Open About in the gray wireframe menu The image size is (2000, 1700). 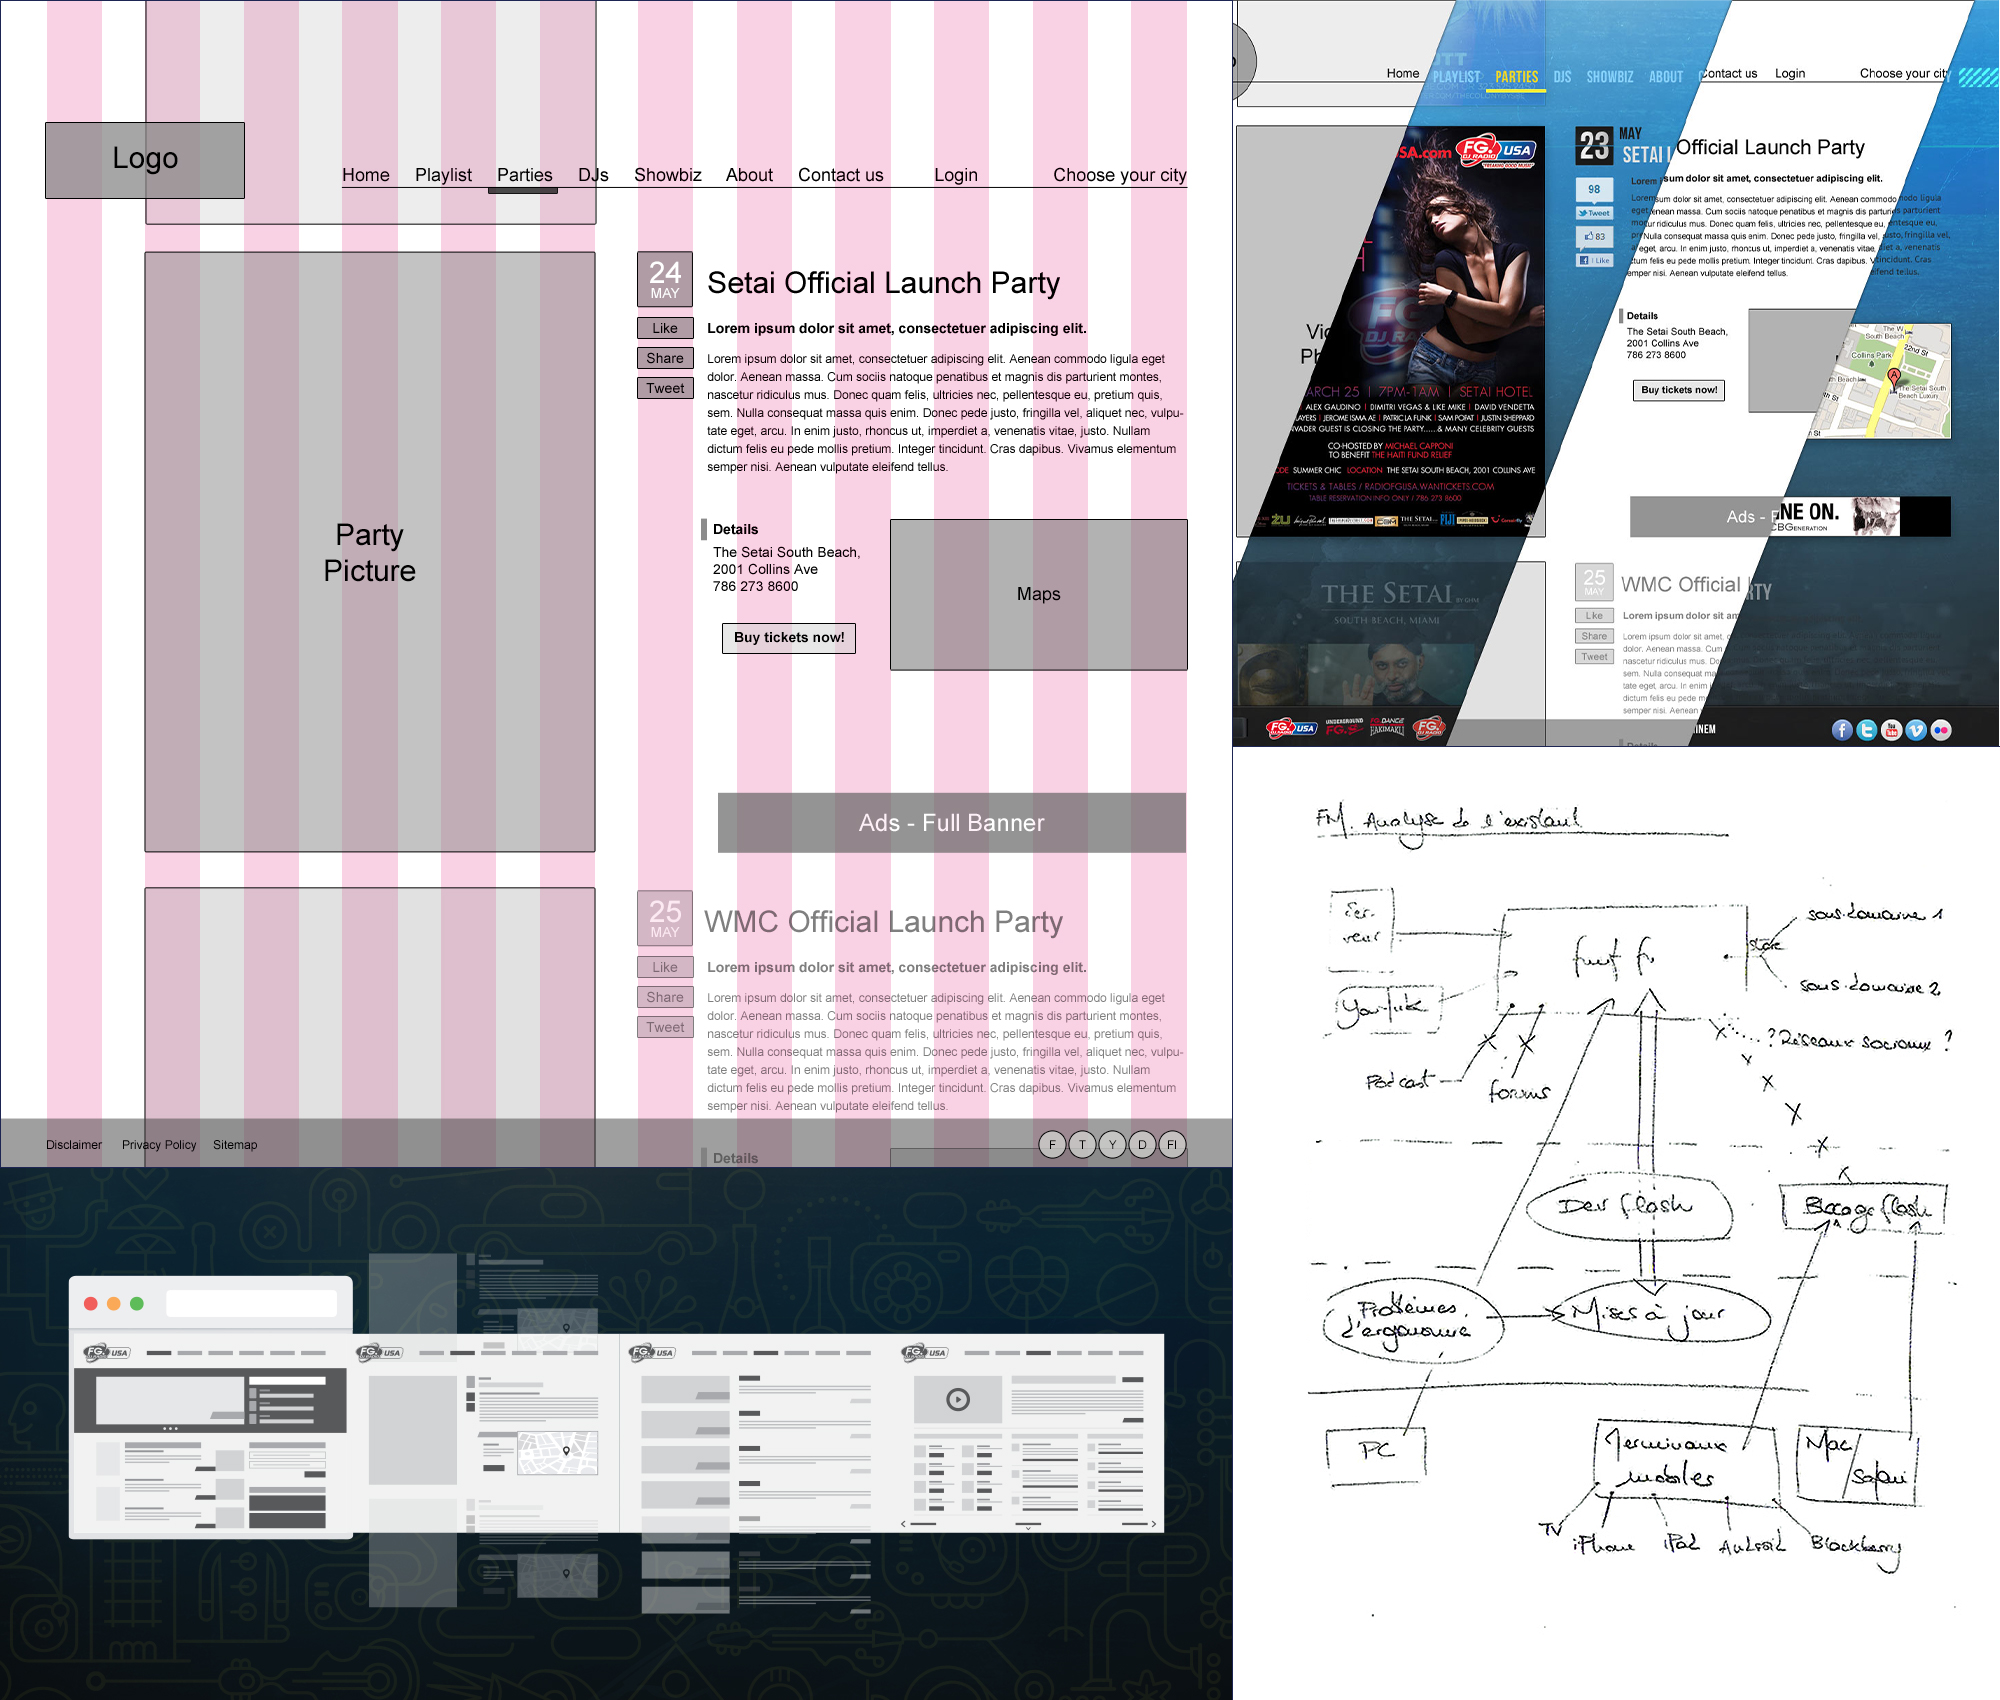[749, 175]
